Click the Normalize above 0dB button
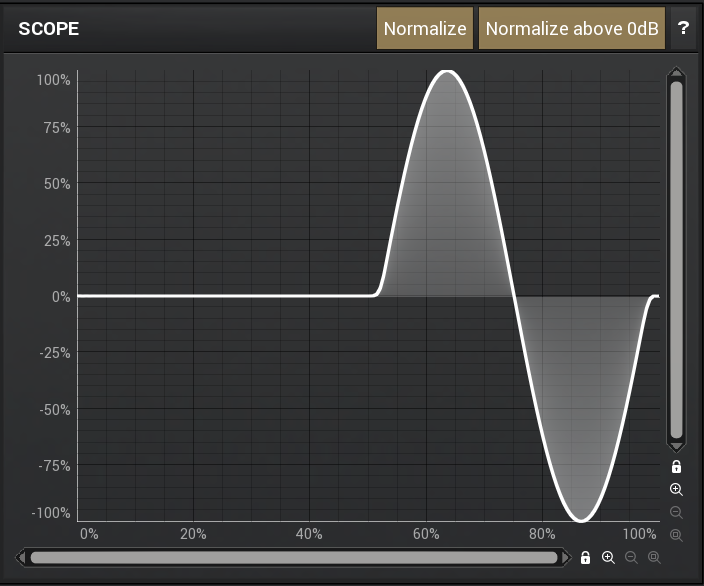This screenshot has width=704, height=586. click(x=572, y=28)
